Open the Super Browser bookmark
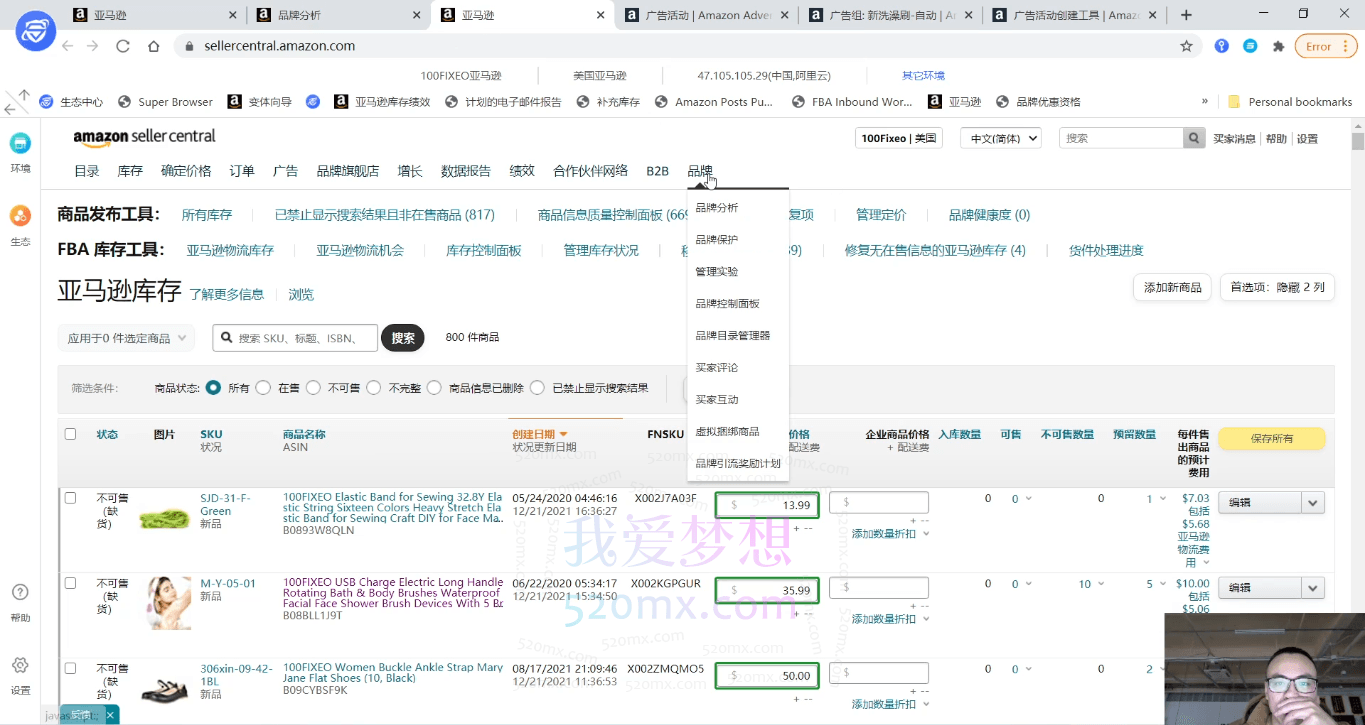 [x=166, y=102]
